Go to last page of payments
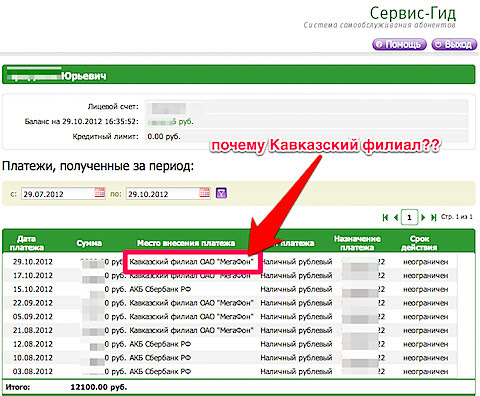 (x=433, y=217)
